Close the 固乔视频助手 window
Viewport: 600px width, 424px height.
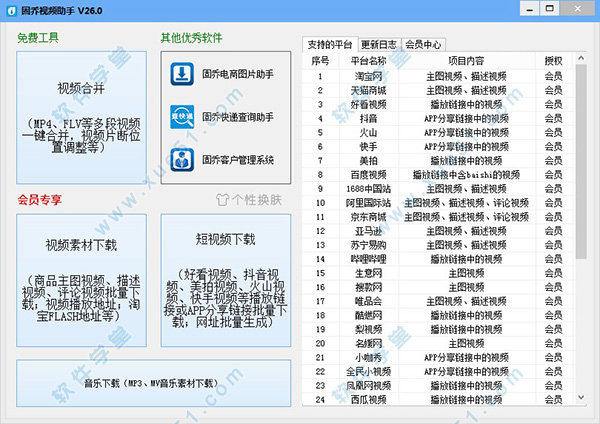tap(578, 9)
